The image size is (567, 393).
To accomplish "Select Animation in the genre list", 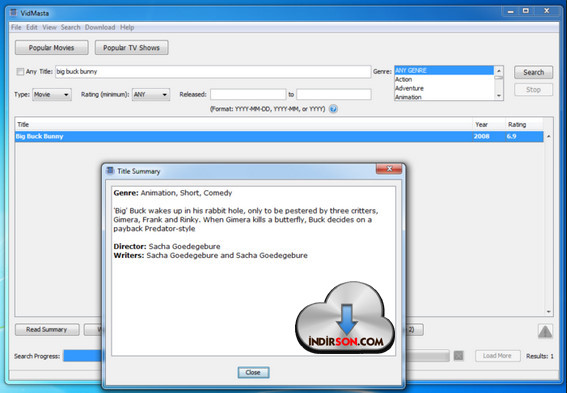I will coord(444,97).
